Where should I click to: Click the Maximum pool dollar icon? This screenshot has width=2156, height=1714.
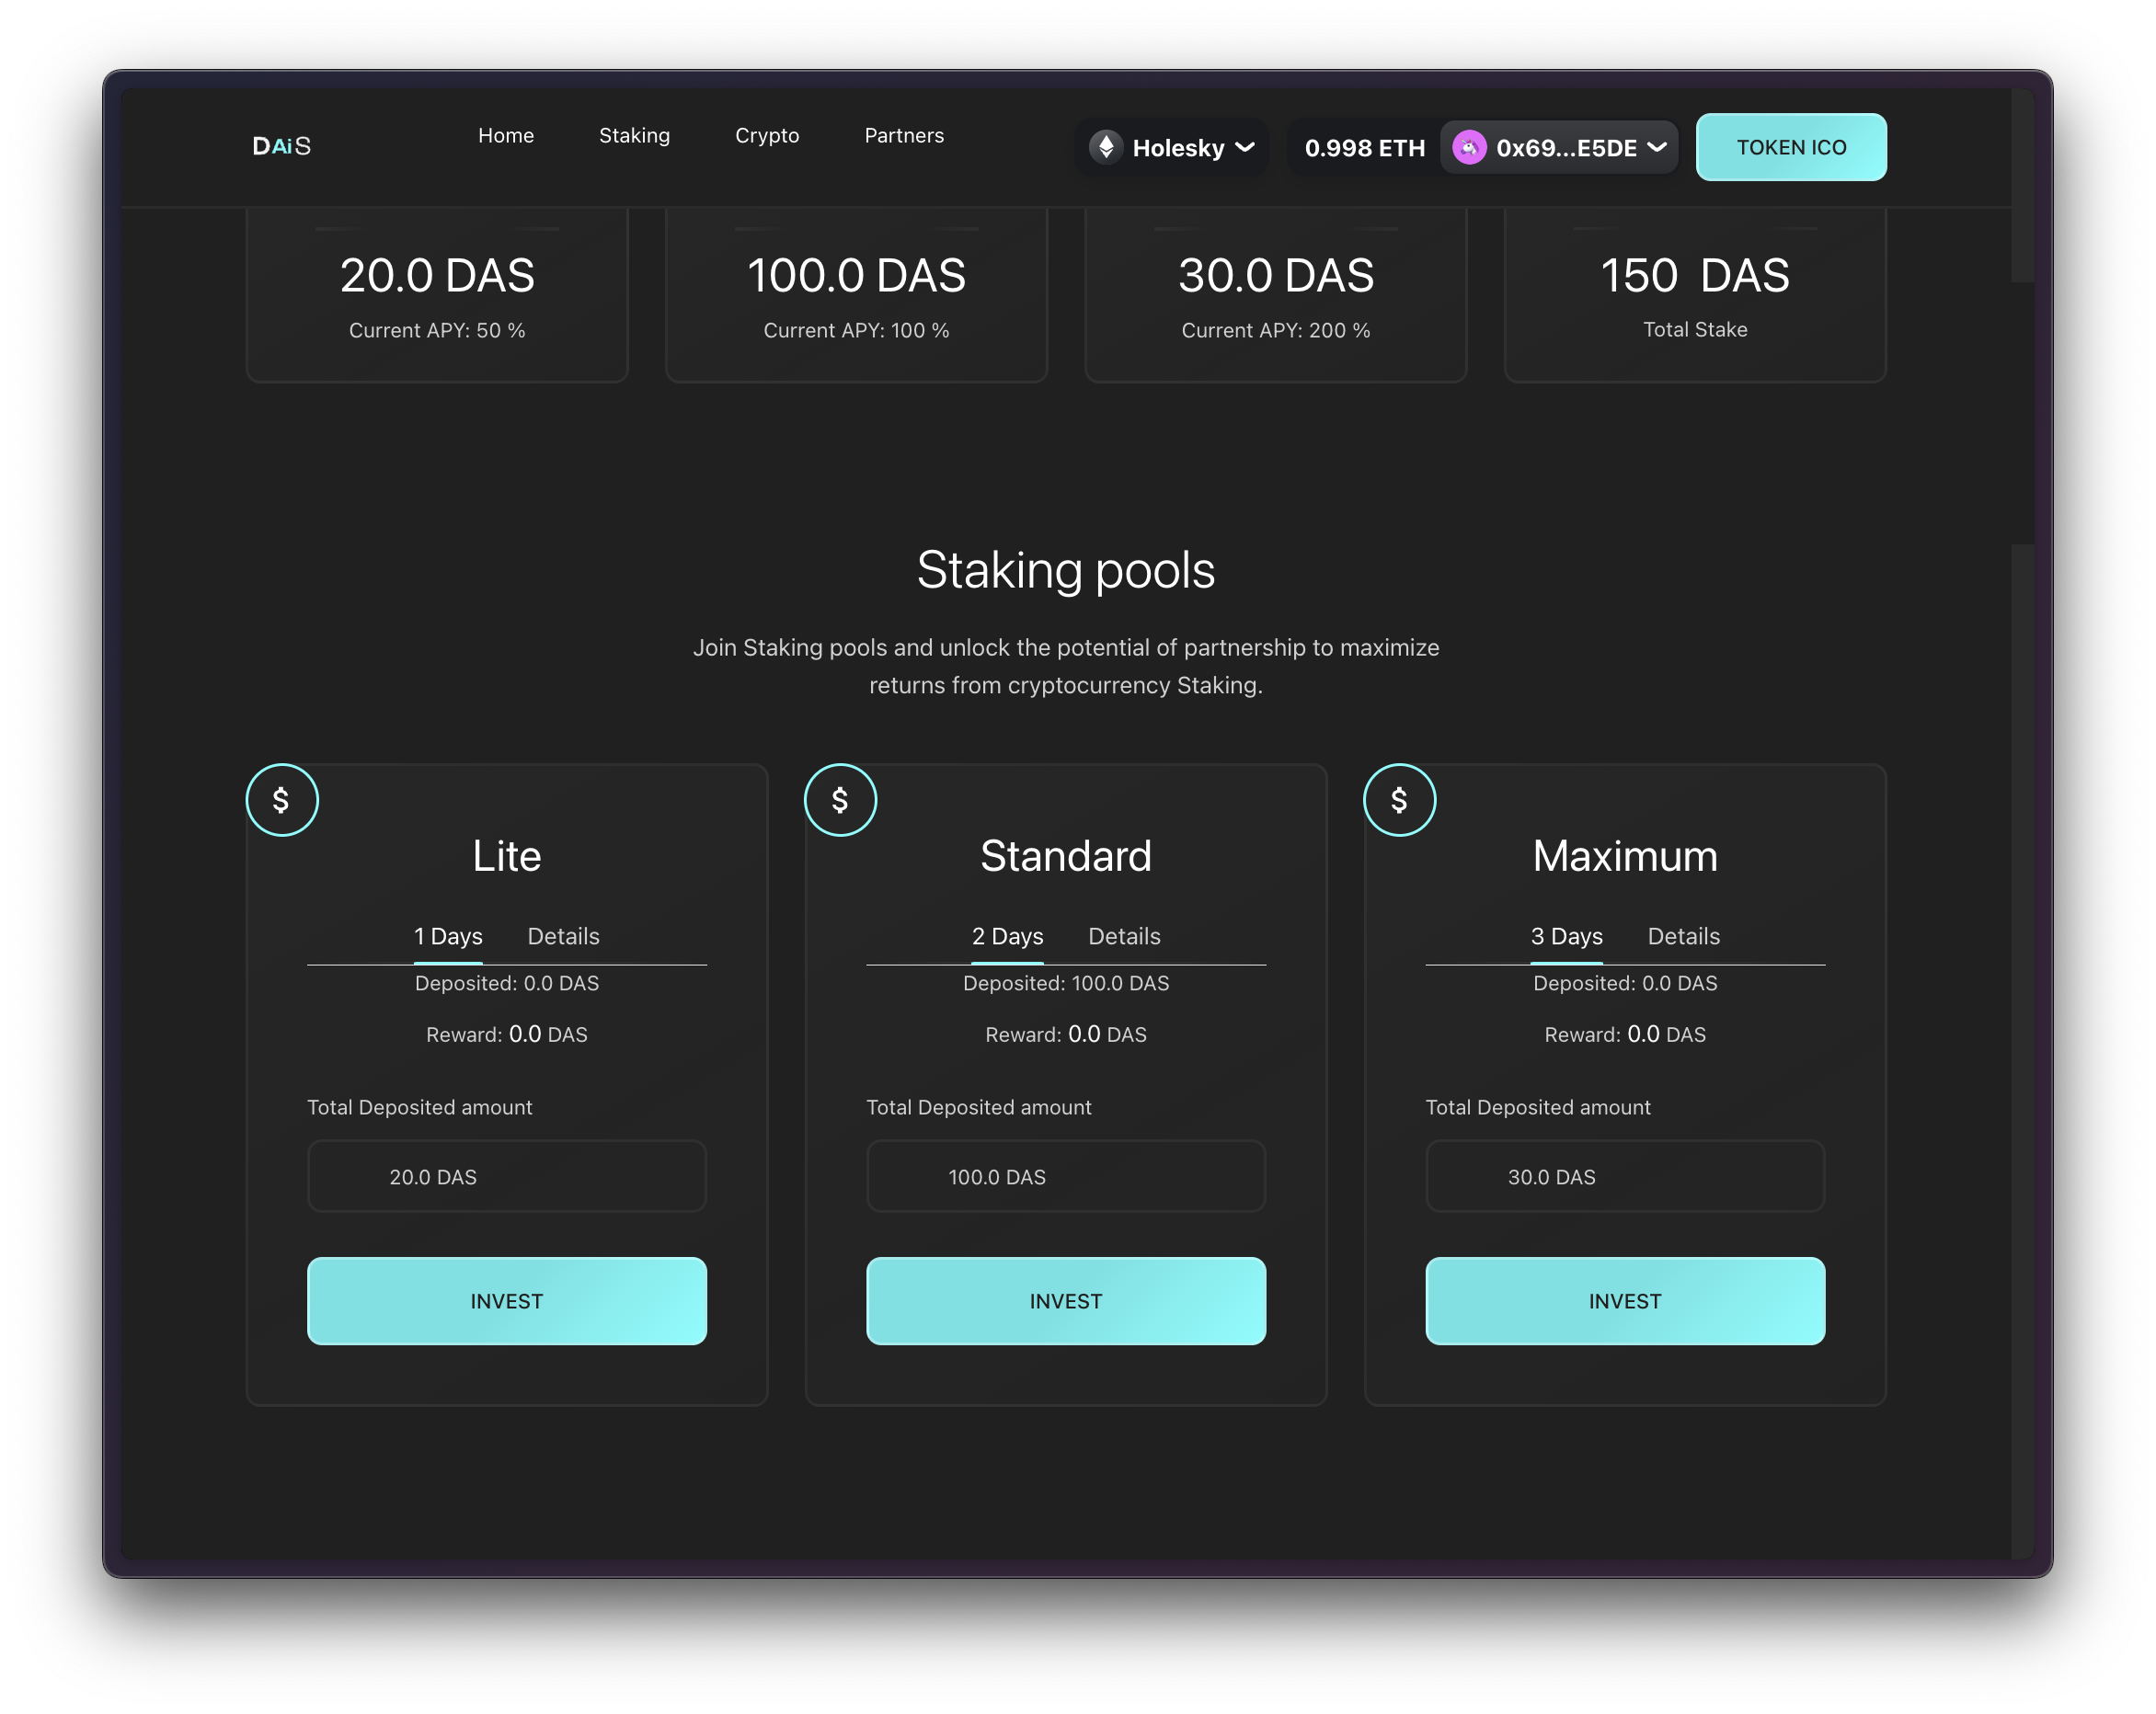pos(1399,800)
